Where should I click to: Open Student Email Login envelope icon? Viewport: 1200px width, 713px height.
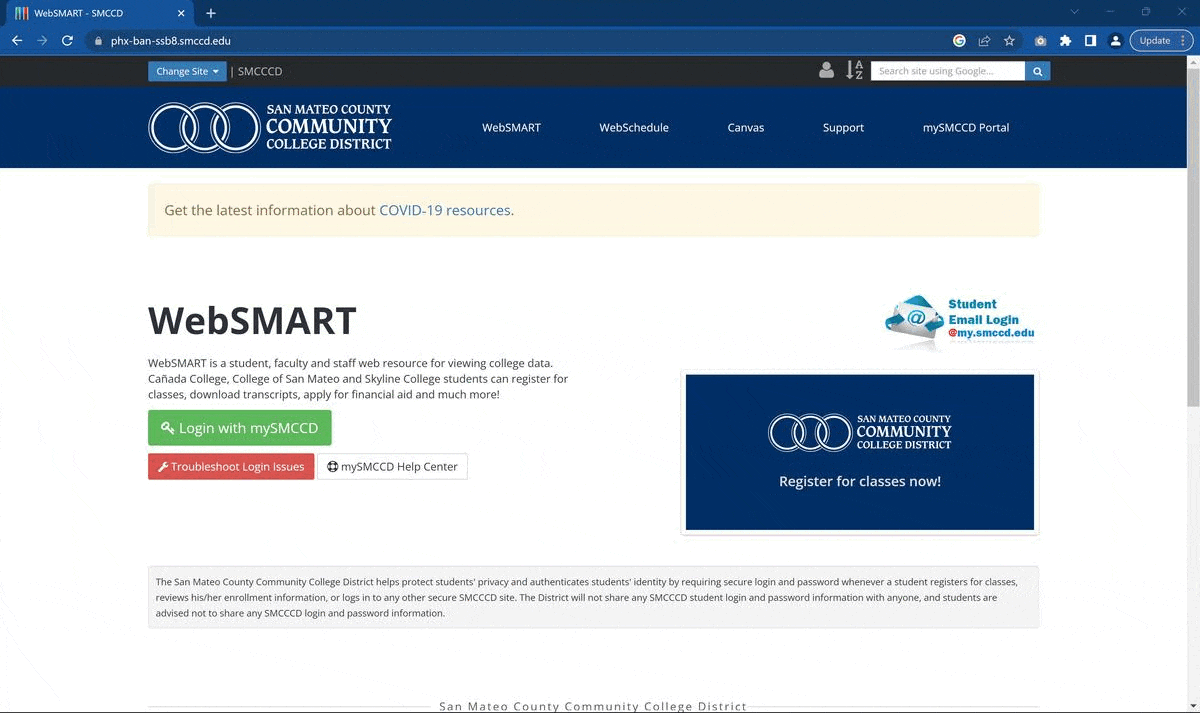914,320
